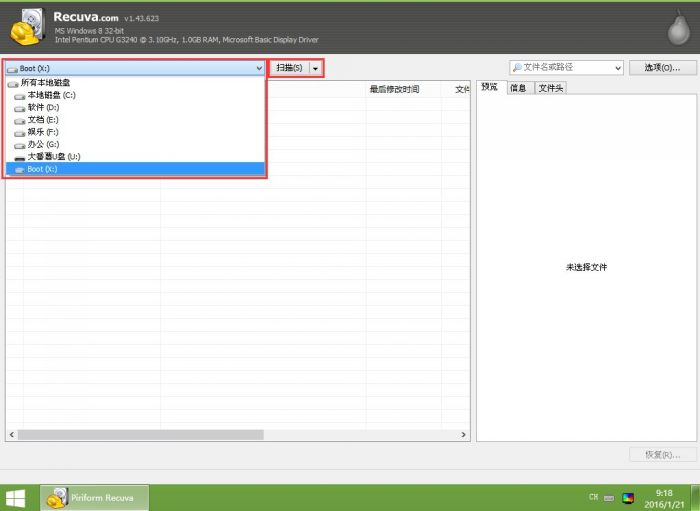Open the Windows Start menu
The width and height of the screenshot is (700, 511).
pyautogui.click(x=17, y=497)
